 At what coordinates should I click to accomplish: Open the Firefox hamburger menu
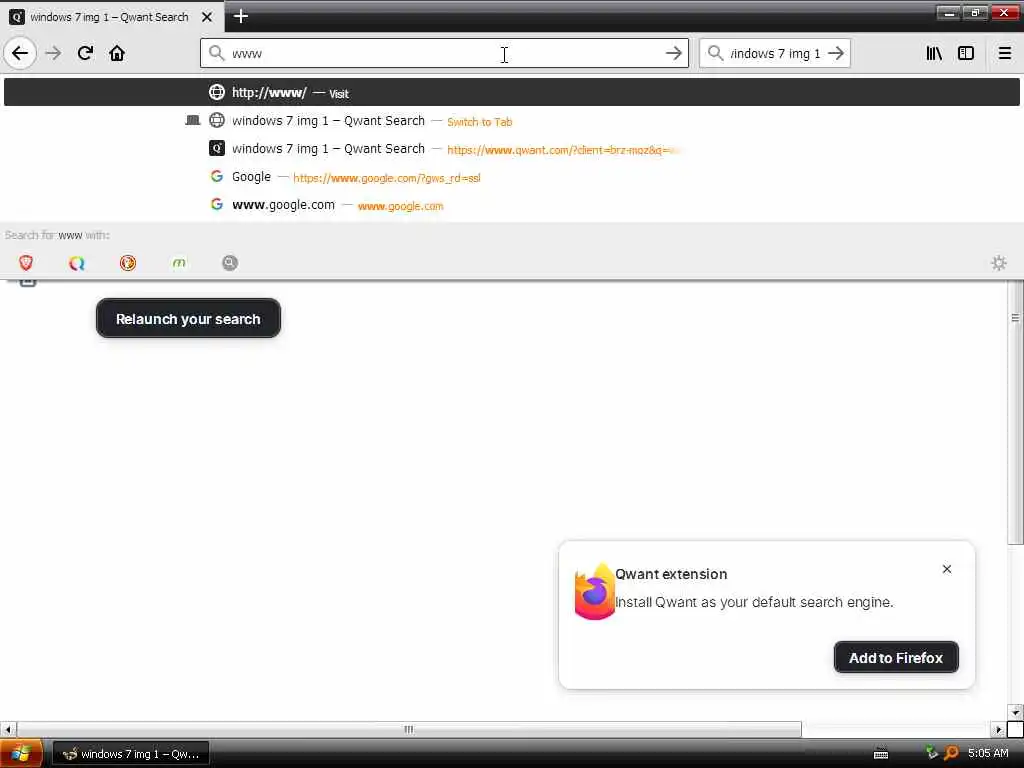pyautogui.click(x=1004, y=54)
